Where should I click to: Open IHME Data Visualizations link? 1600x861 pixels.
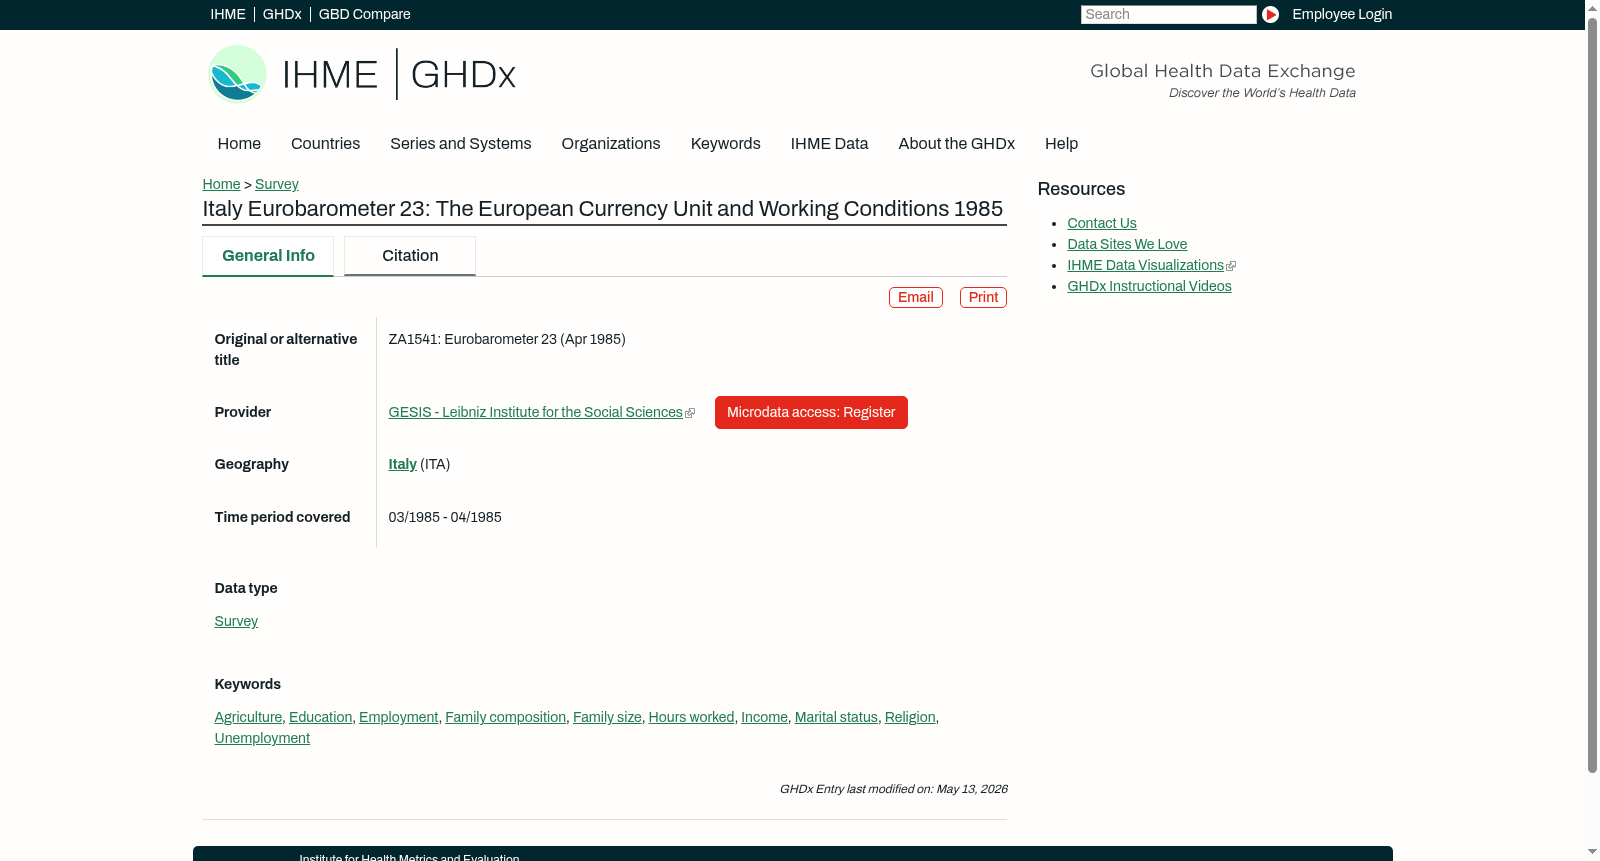coord(1145,265)
